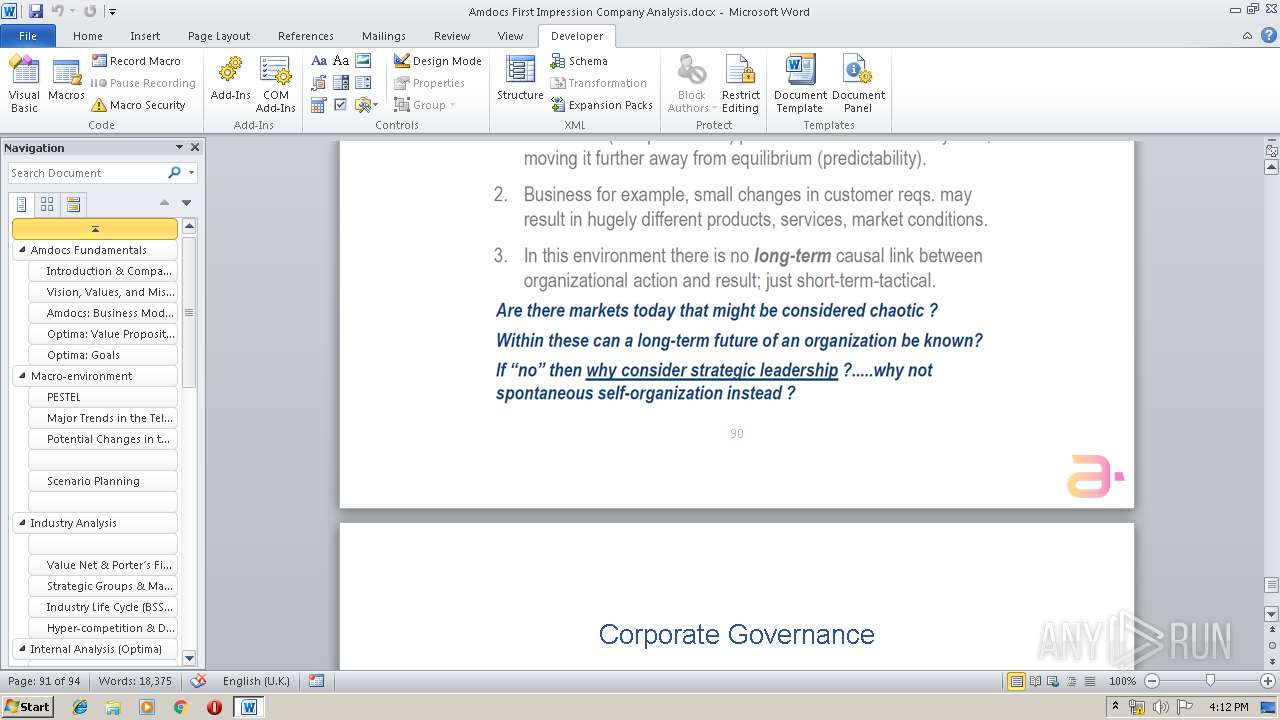Switch to the Mailings tab

[384, 36]
